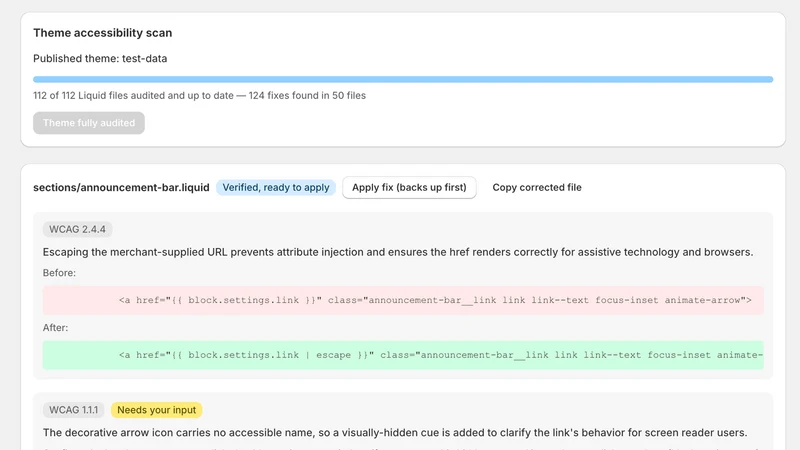Click the disabled 'Theme fully audited' button
The height and width of the screenshot is (450, 800).
pos(89,123)
